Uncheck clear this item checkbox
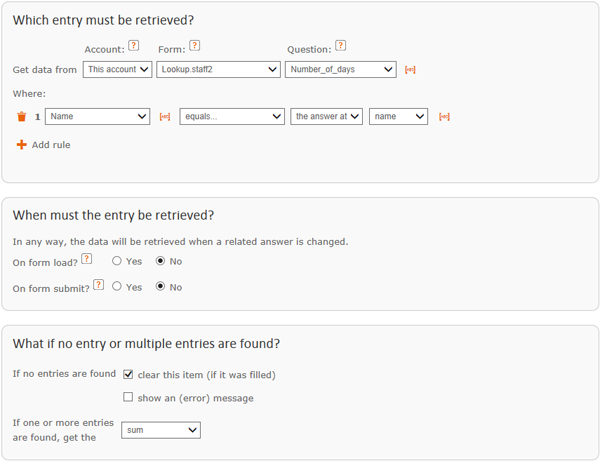The height and width of the screenshot is (461, 600). coord(128,374)
